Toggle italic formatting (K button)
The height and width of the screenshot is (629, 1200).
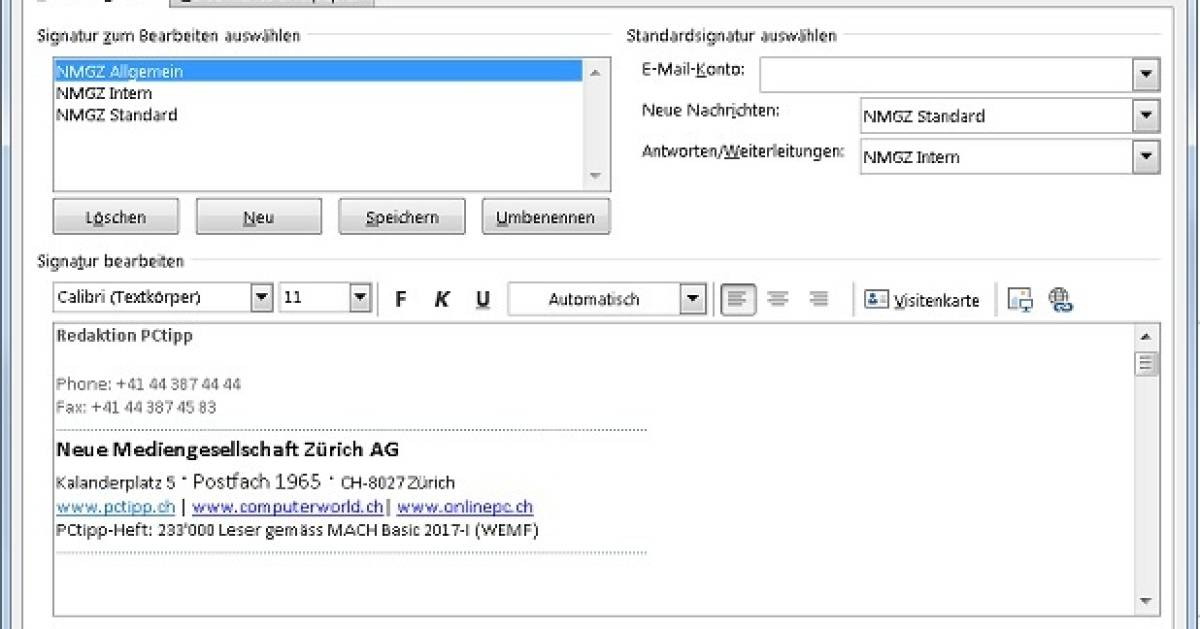point(442,299)
